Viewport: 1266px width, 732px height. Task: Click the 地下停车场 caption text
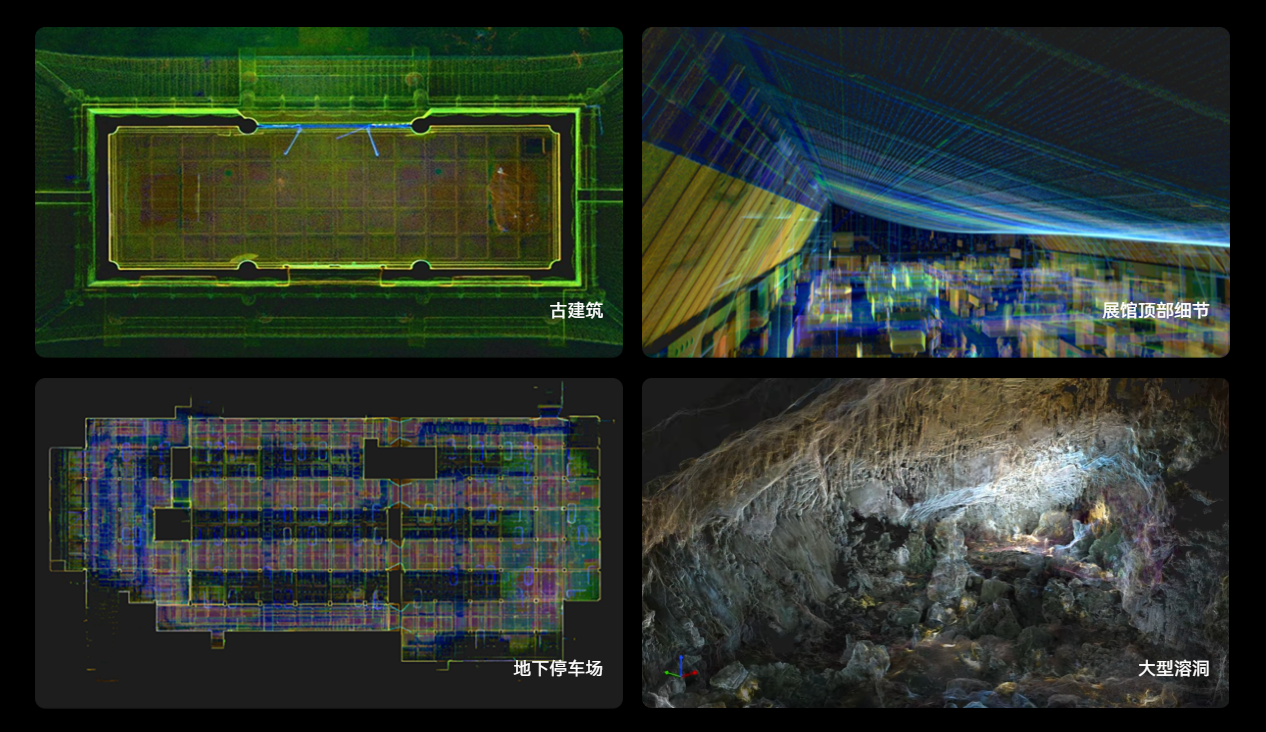(558, 668)
